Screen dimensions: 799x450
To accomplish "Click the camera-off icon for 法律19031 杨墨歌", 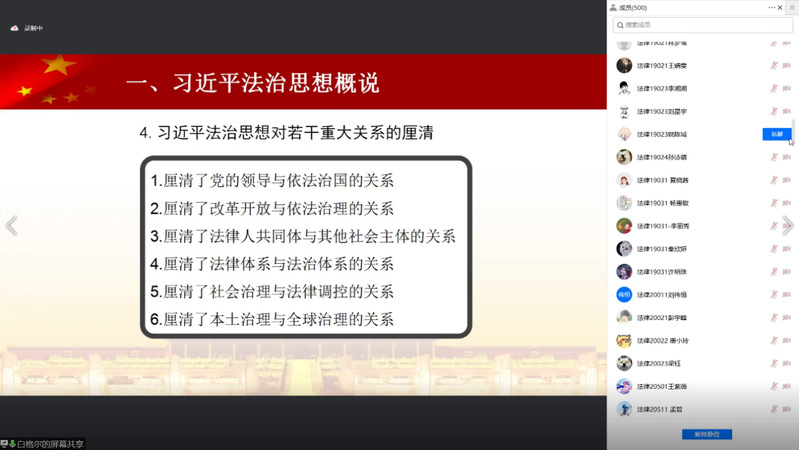I will click(787, 203).
